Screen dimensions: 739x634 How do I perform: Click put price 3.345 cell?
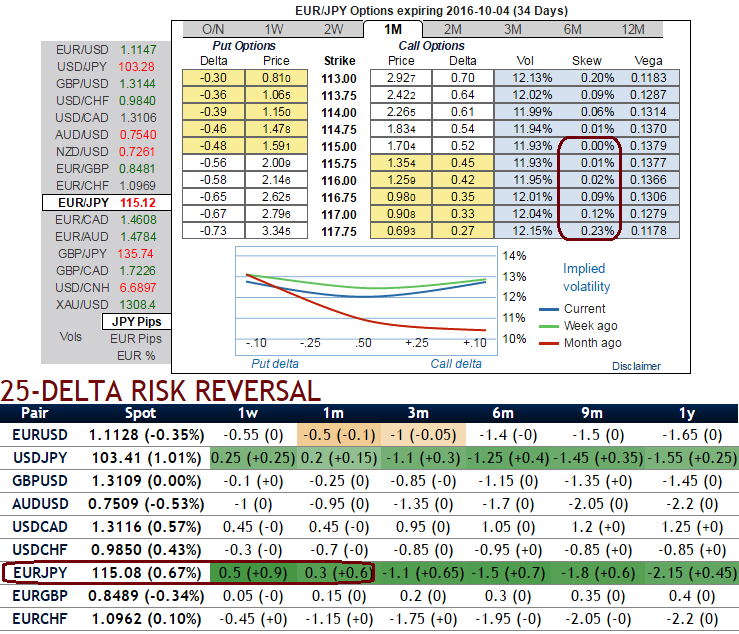click(x=276, y=231)
